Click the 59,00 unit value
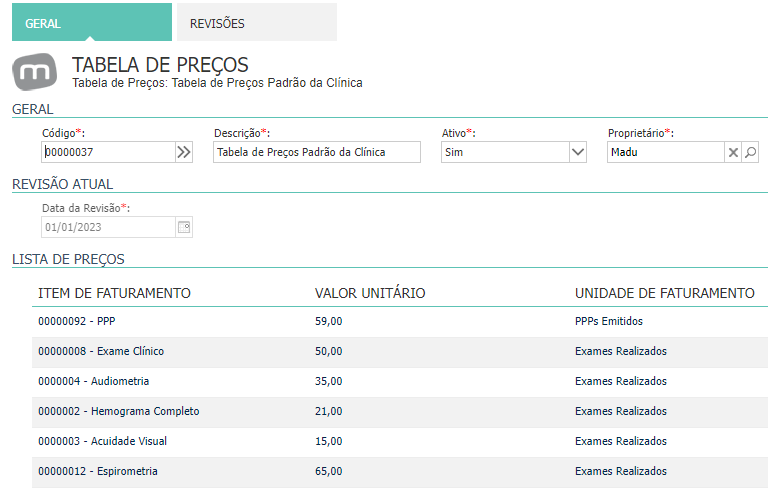This screenshot has width=768, height=501. click(x=329, y=321)
